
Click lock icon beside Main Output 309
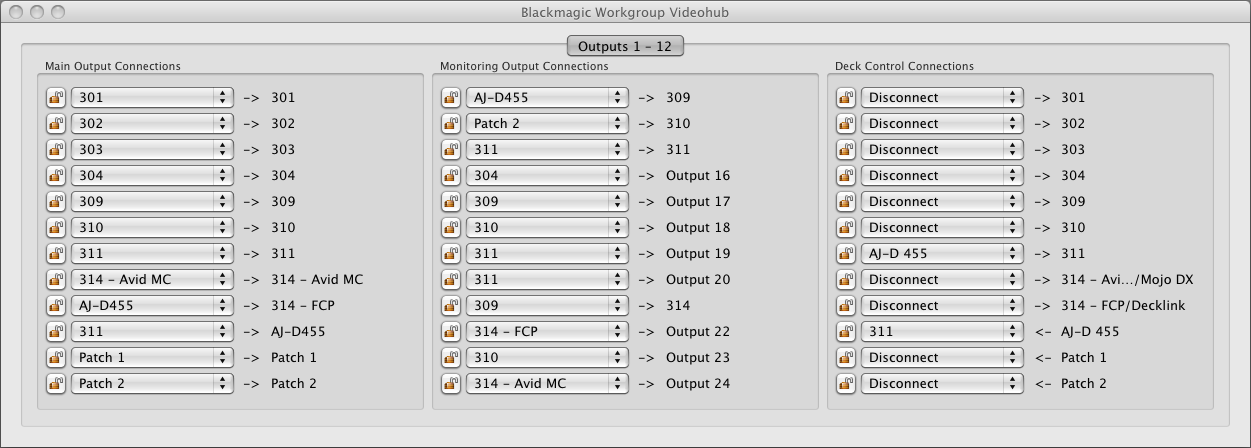click(56, 202)
